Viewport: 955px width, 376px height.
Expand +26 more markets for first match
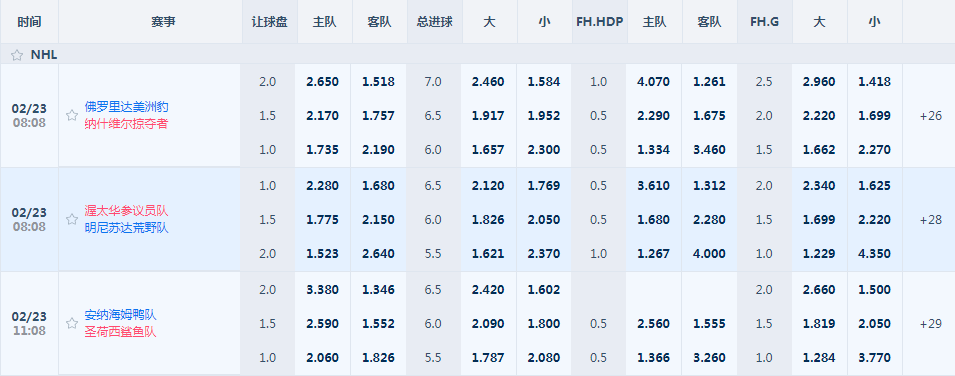(x=931, y=115)
